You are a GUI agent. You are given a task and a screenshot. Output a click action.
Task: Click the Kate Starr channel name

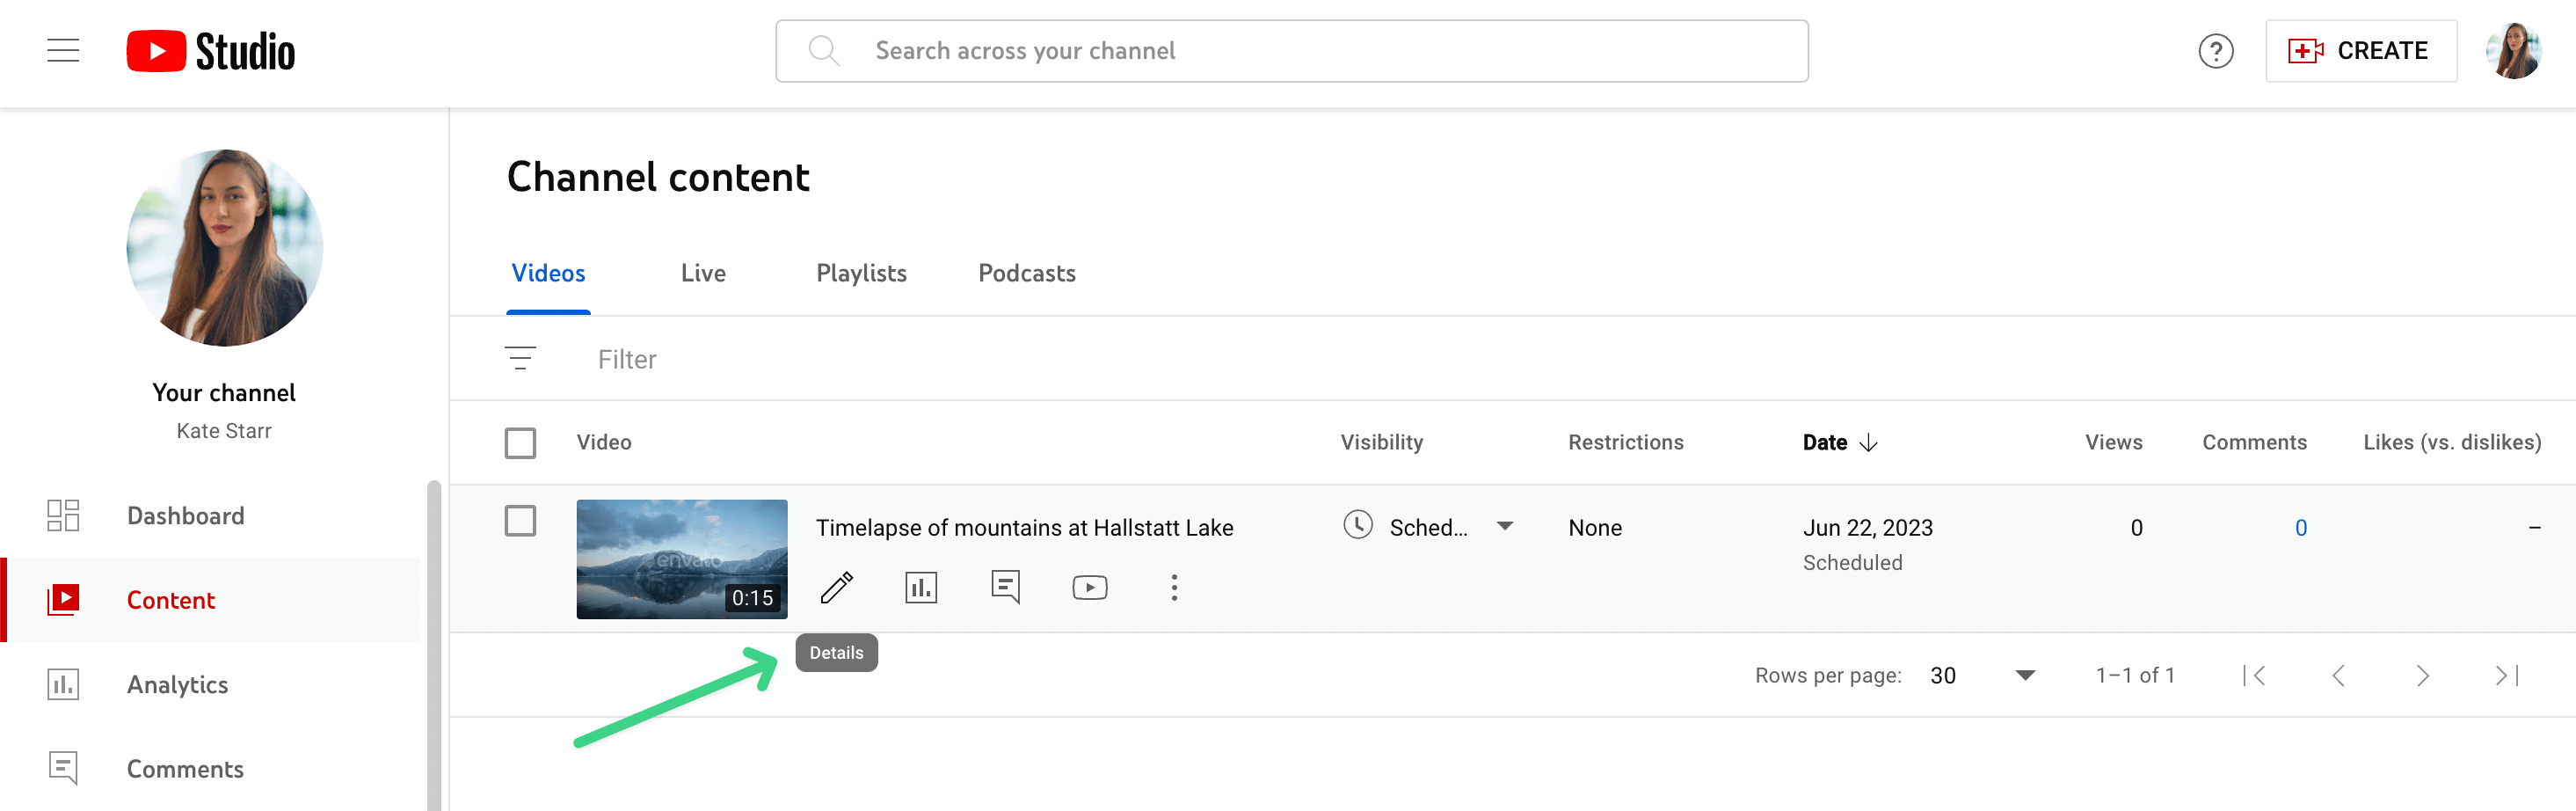tap(224, 431)
